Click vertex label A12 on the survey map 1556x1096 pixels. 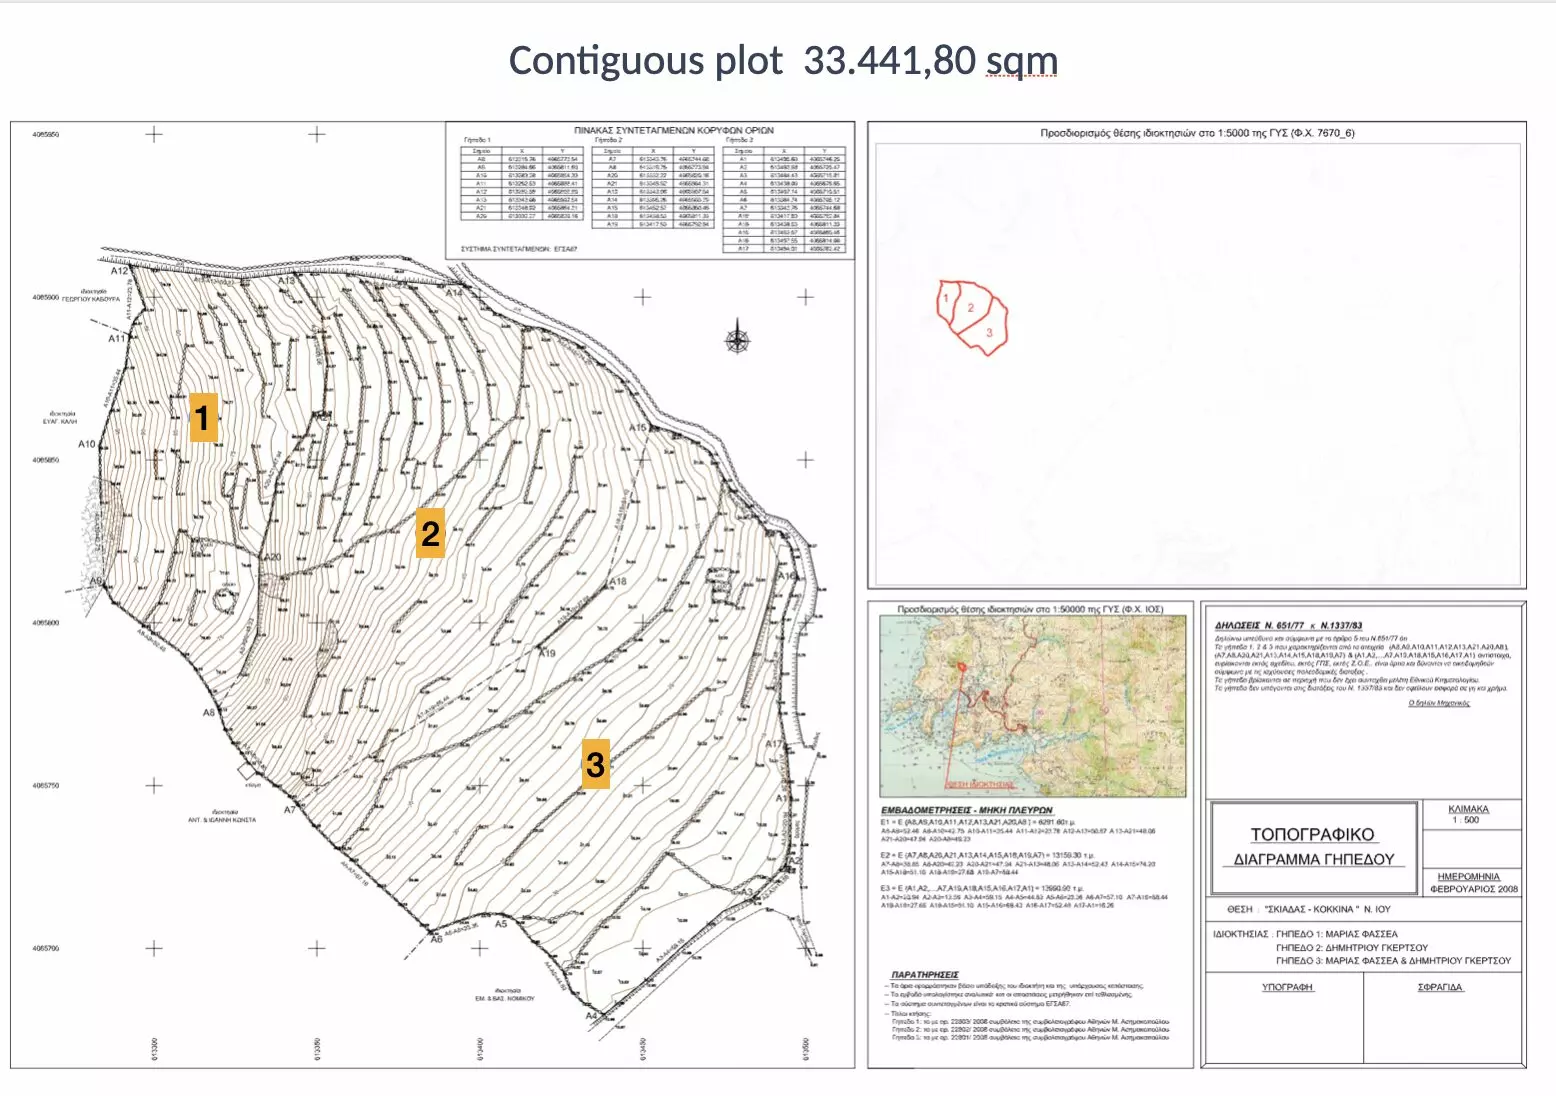pos(119,271)
